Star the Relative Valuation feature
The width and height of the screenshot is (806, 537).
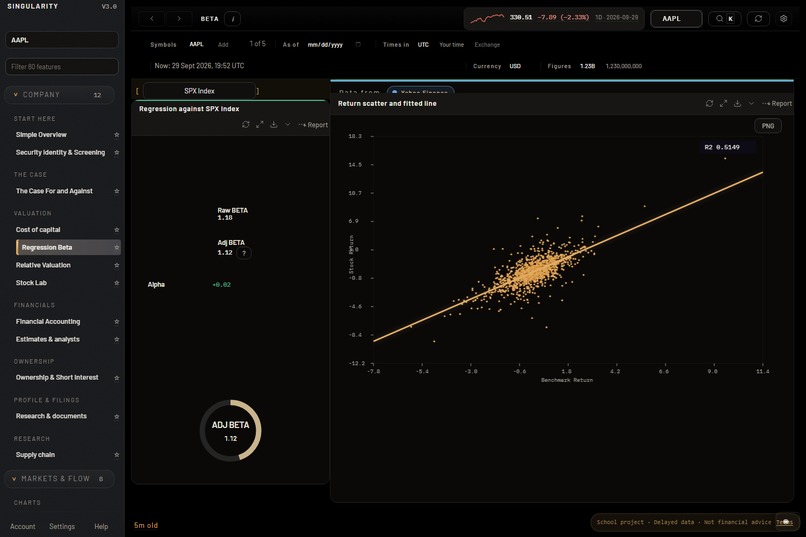click(x=117, y=265)
